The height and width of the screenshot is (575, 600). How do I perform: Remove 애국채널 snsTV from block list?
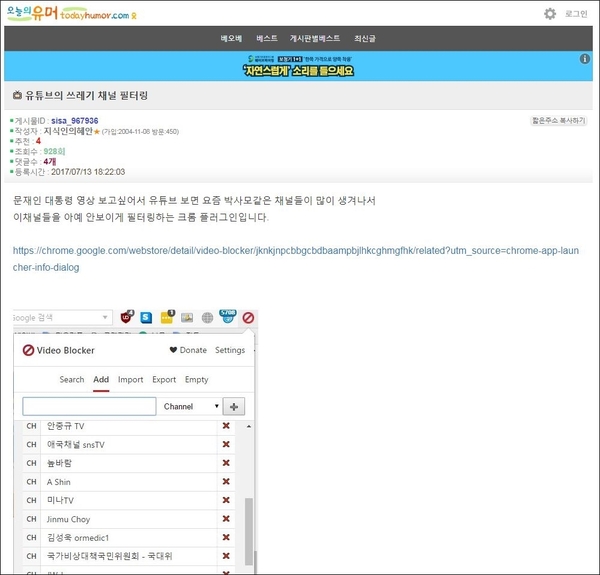click(226, 444)
